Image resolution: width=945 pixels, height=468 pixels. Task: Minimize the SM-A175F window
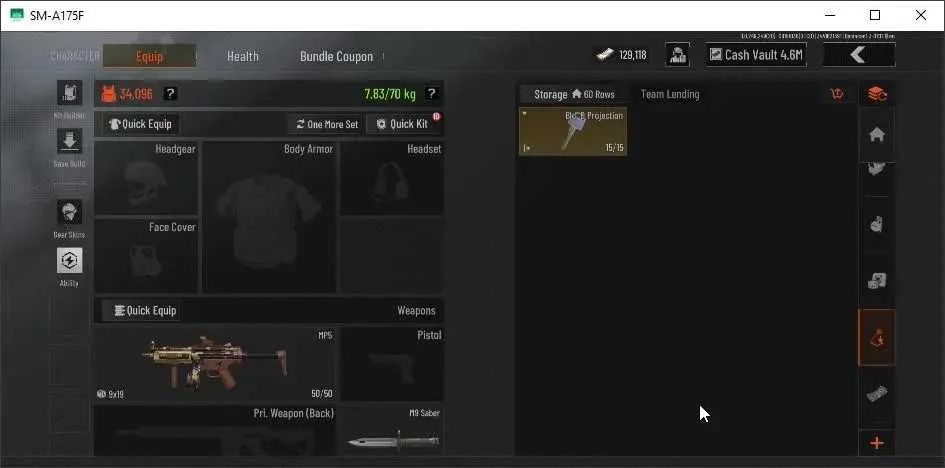[x=829, y=15]
